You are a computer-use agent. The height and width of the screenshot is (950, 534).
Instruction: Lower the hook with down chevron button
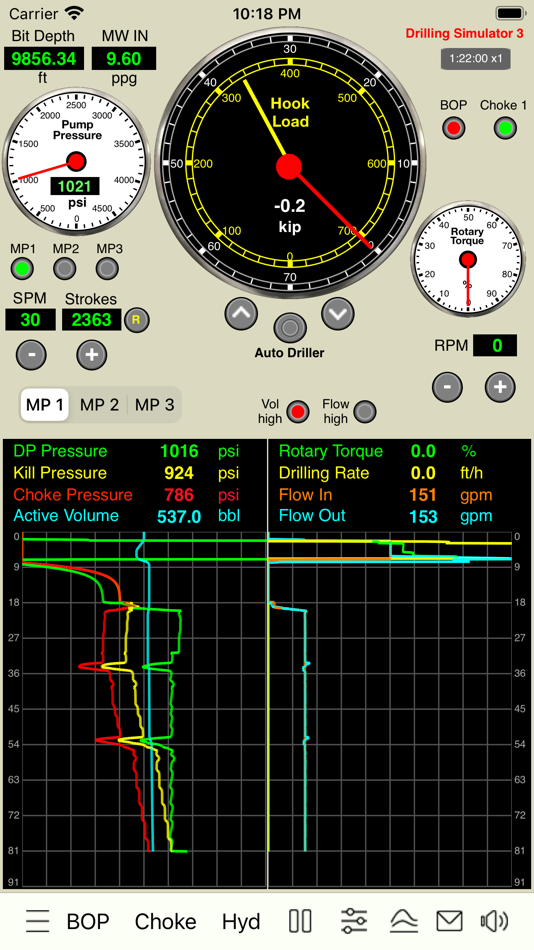338,313
